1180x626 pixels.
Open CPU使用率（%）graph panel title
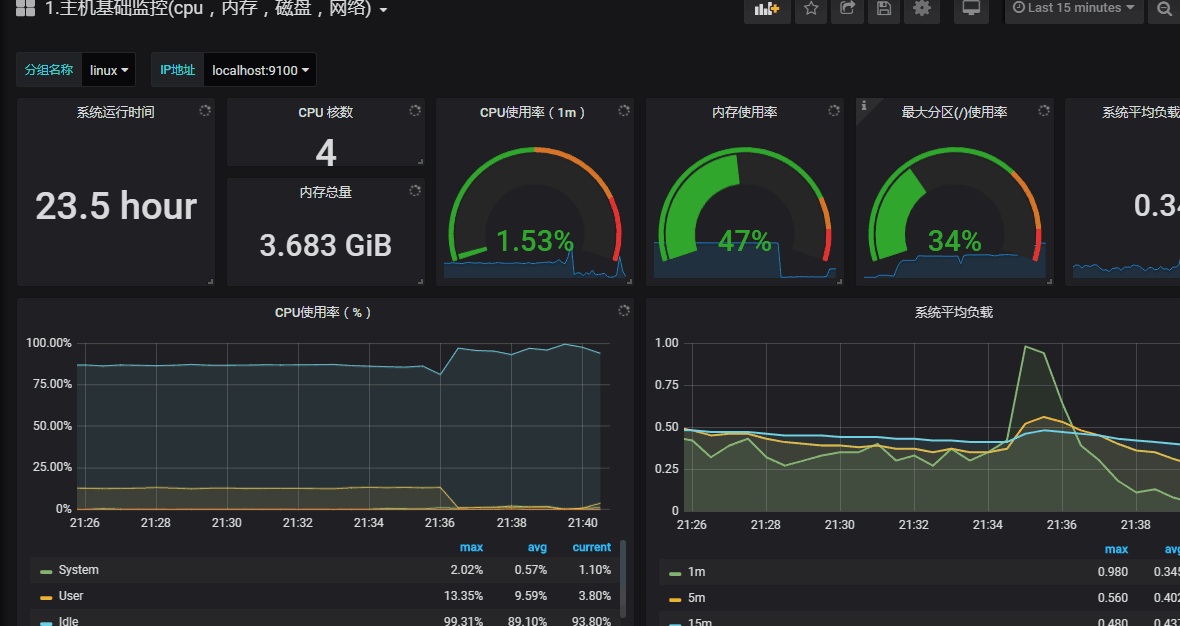325,312
